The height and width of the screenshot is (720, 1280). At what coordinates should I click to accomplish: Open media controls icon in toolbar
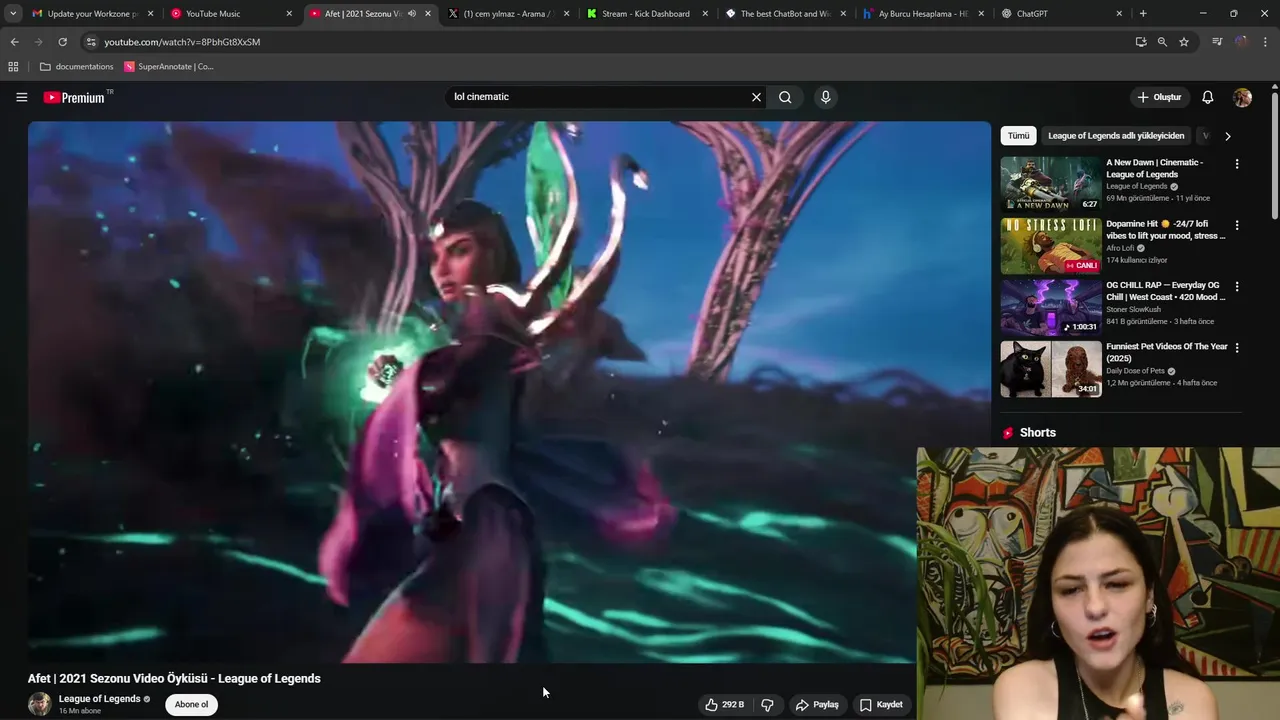click(1217, 42)
